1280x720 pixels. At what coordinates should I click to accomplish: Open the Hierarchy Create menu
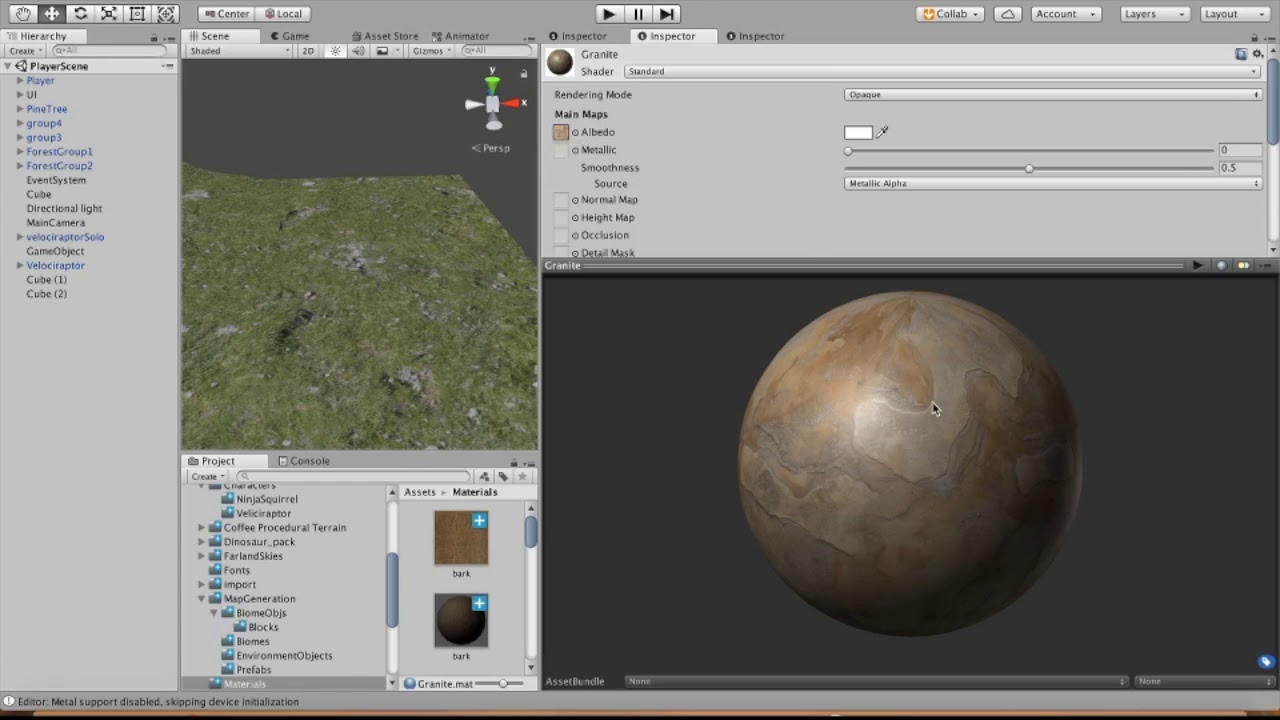[x=24, y=51]
